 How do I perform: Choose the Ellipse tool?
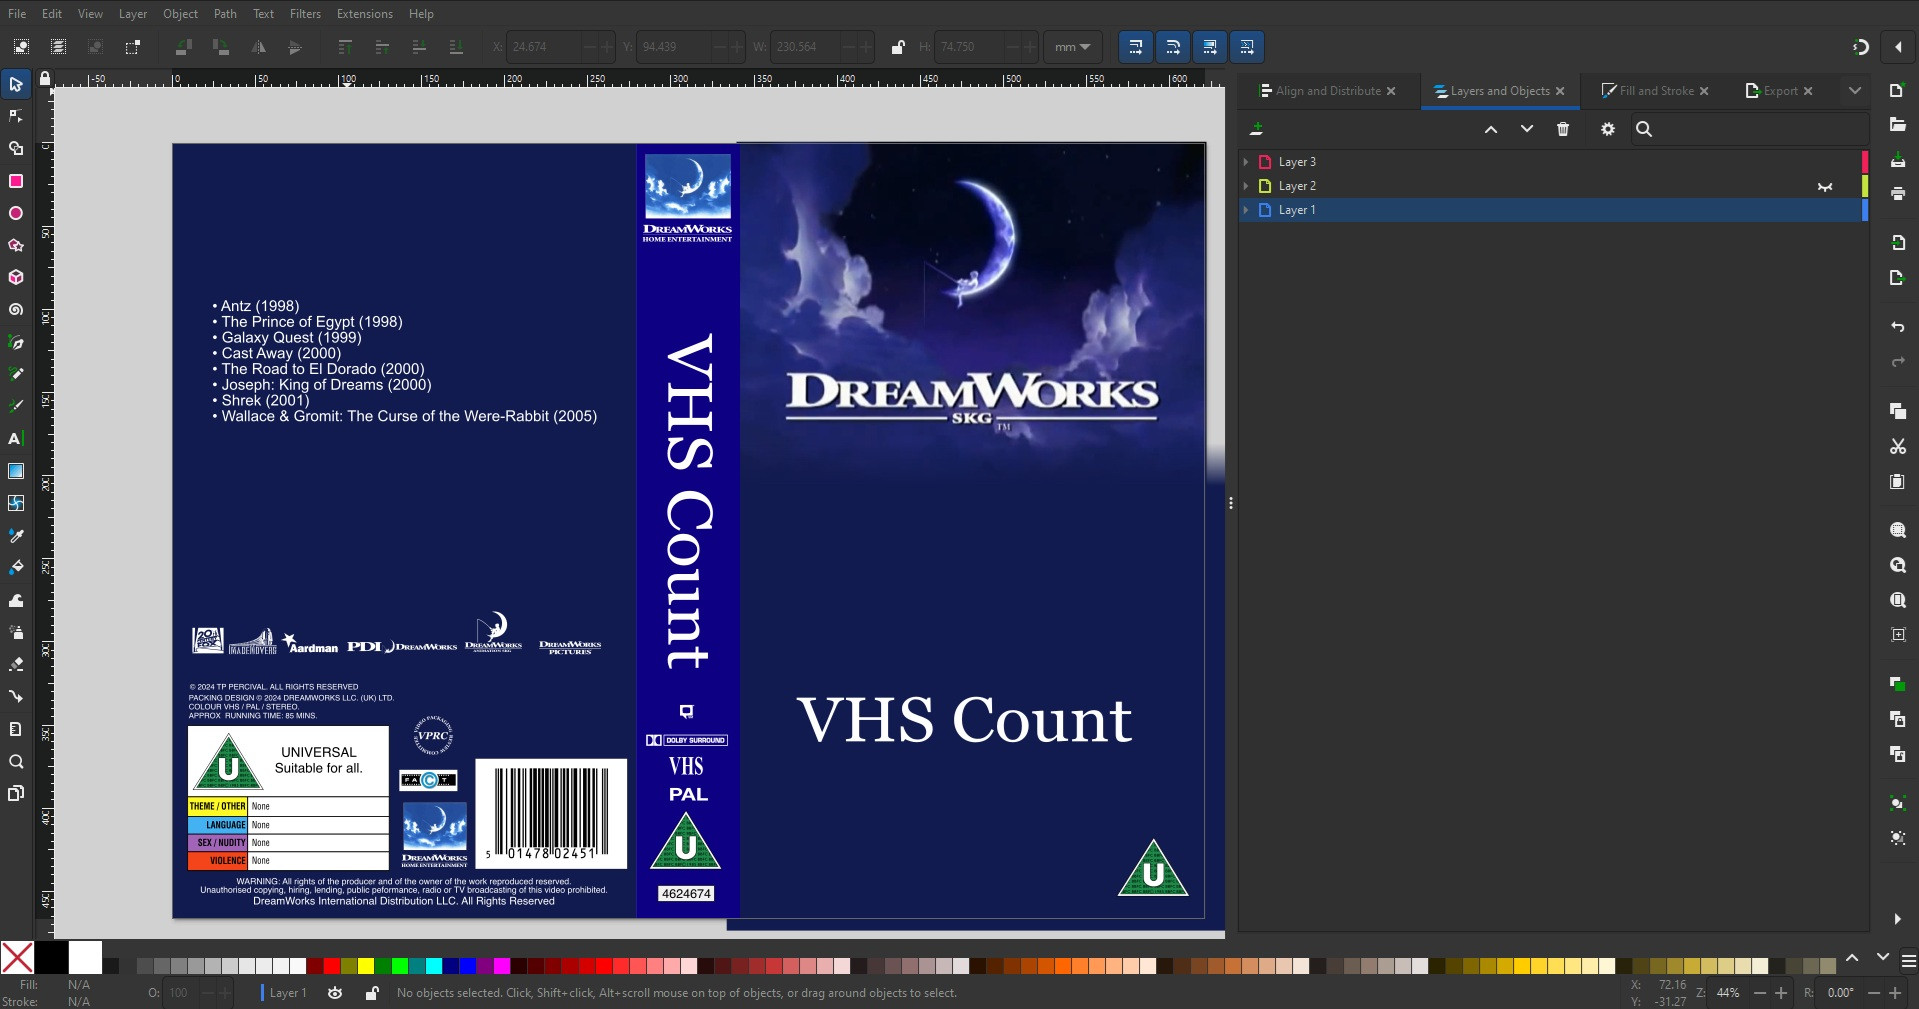tap(16, 213)
